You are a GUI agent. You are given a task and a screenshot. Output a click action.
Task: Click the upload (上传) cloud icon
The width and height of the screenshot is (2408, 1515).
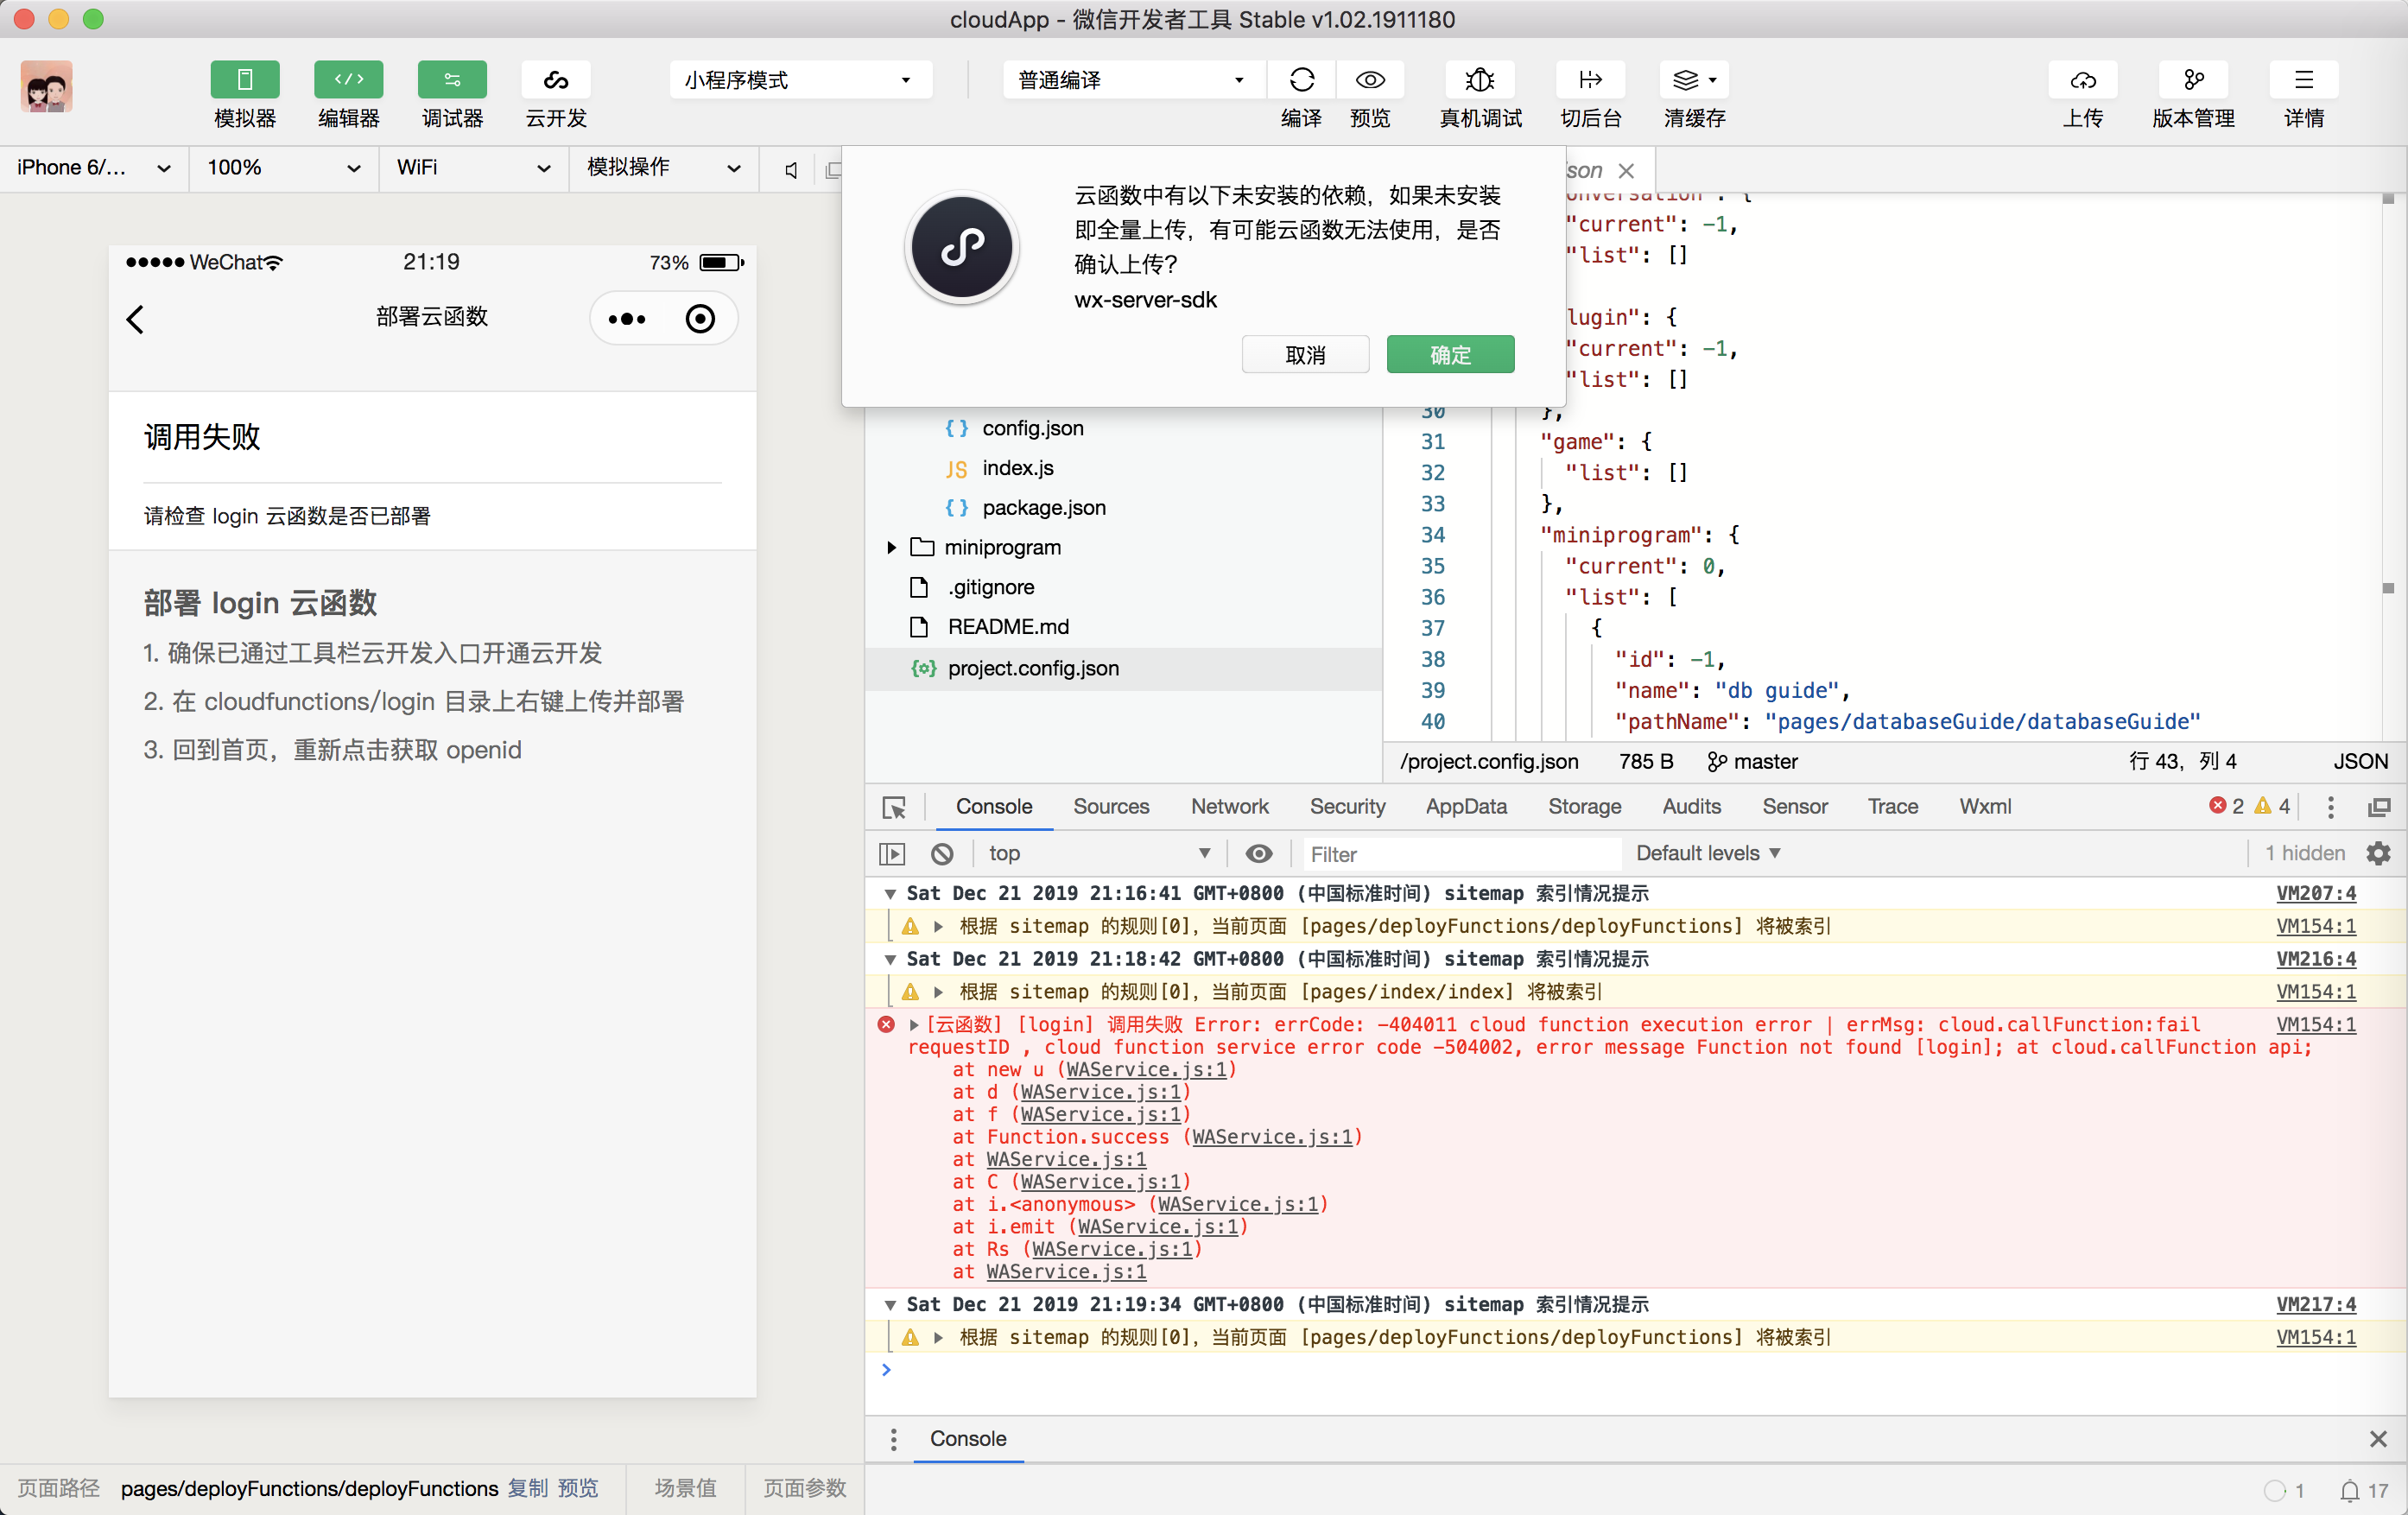point(2083,80)
